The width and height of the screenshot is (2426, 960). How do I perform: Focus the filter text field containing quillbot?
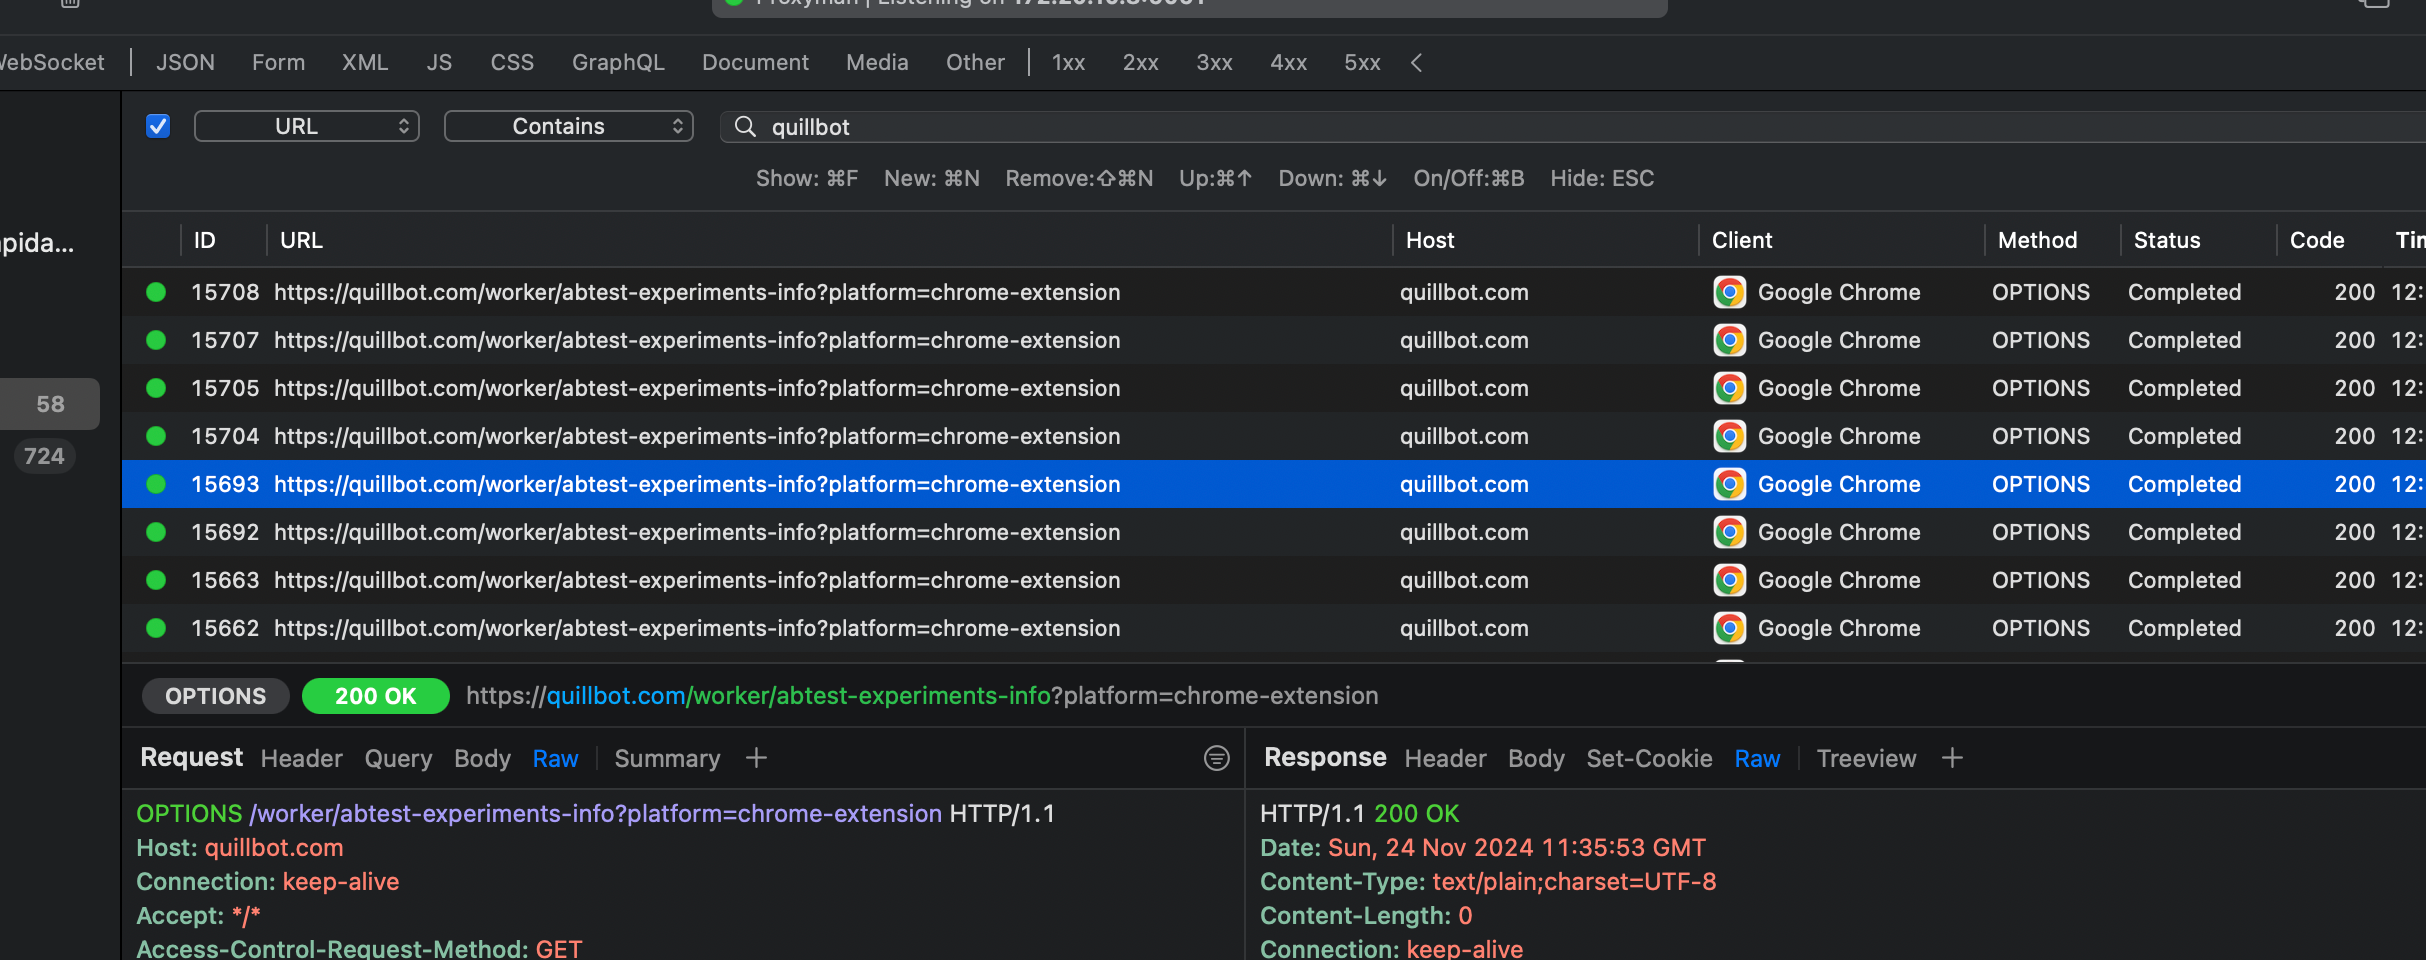(1573, 126)
